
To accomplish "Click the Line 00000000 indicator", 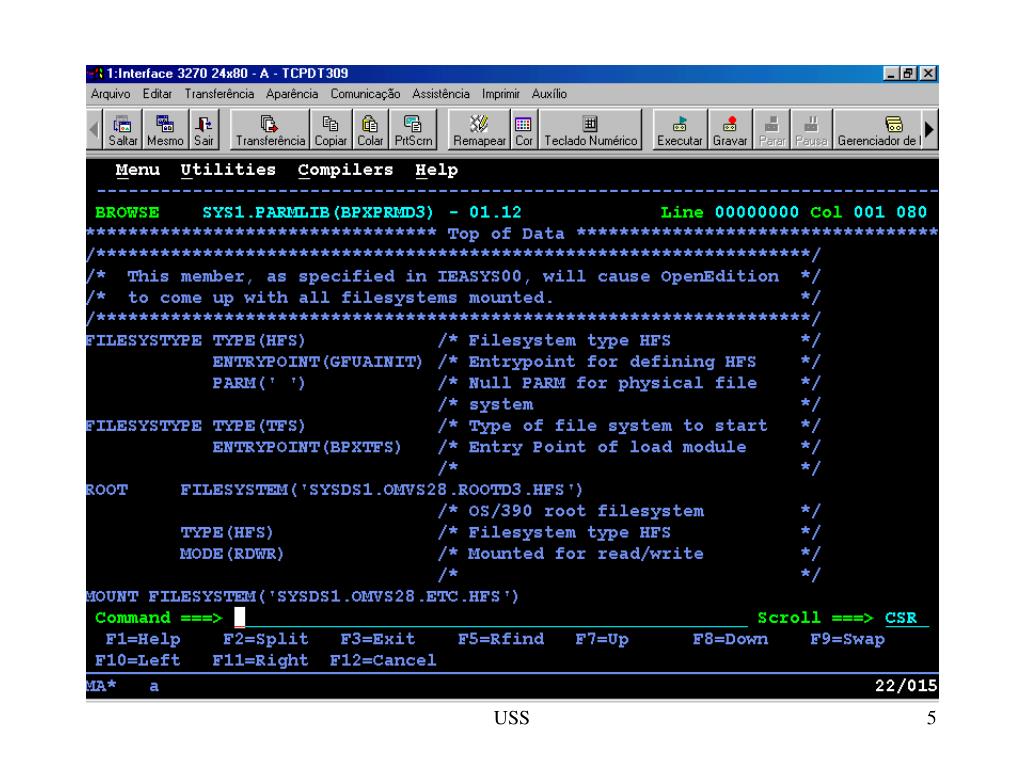I will click(729, 212).
